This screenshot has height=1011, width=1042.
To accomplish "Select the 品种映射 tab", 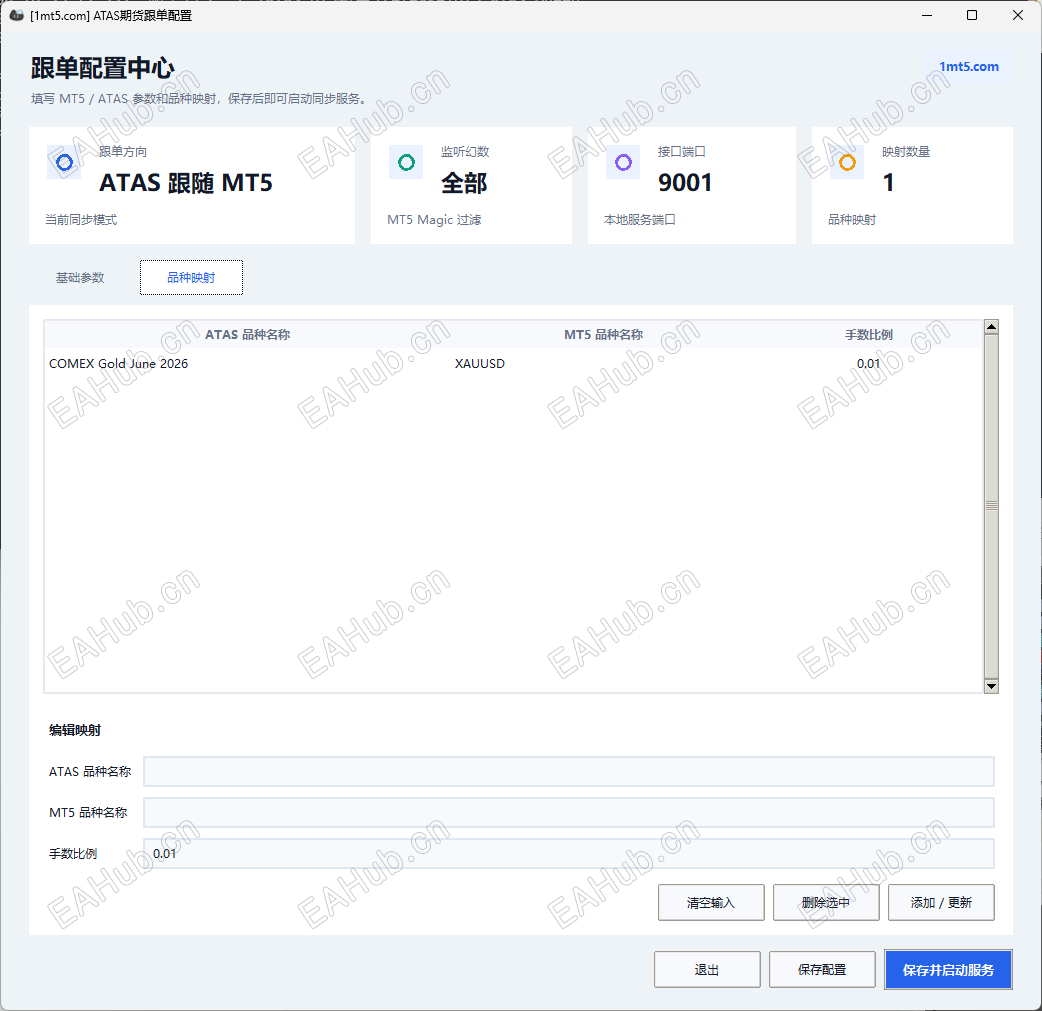I will (191, 278).
